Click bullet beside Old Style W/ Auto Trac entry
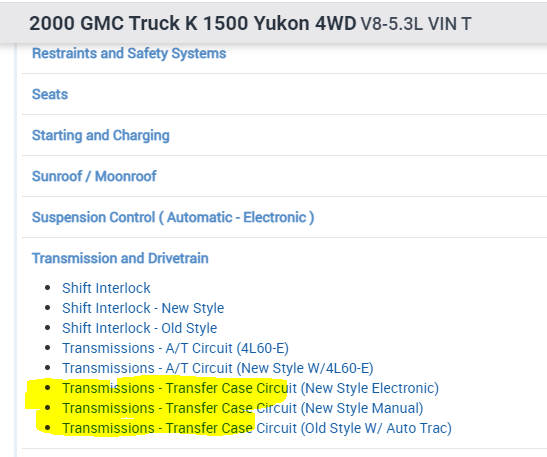The height and width of the screenshot is (457, 547). [48, 428]
